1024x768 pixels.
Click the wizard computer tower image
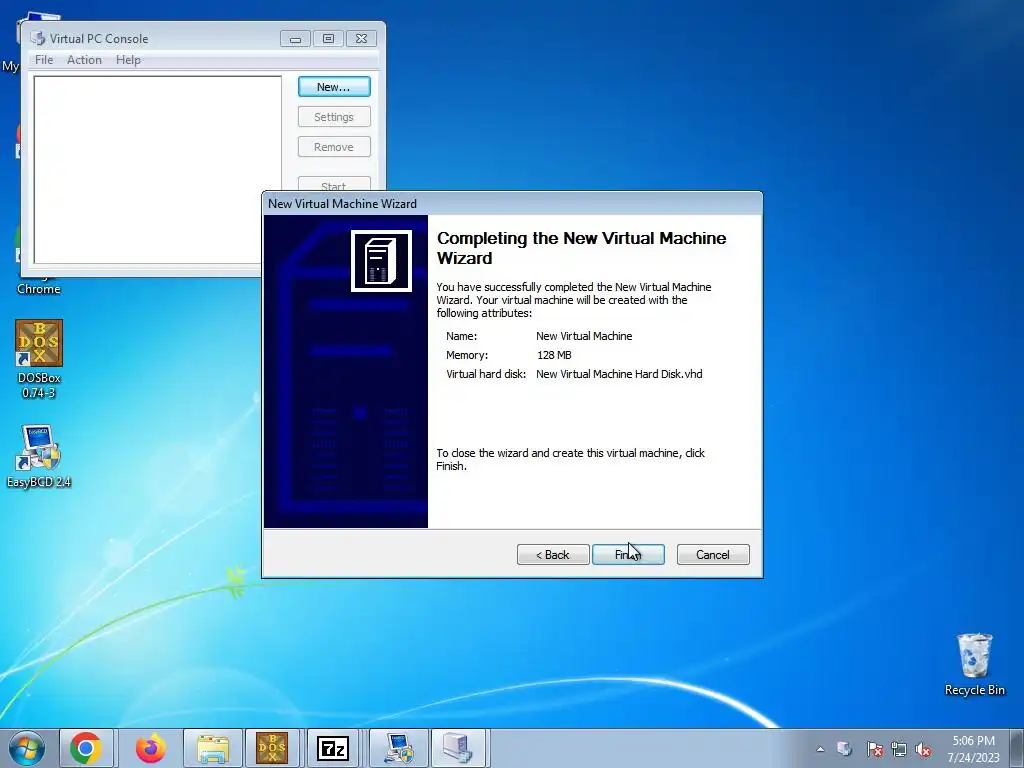pyautogui.click(x=381, y=261)
